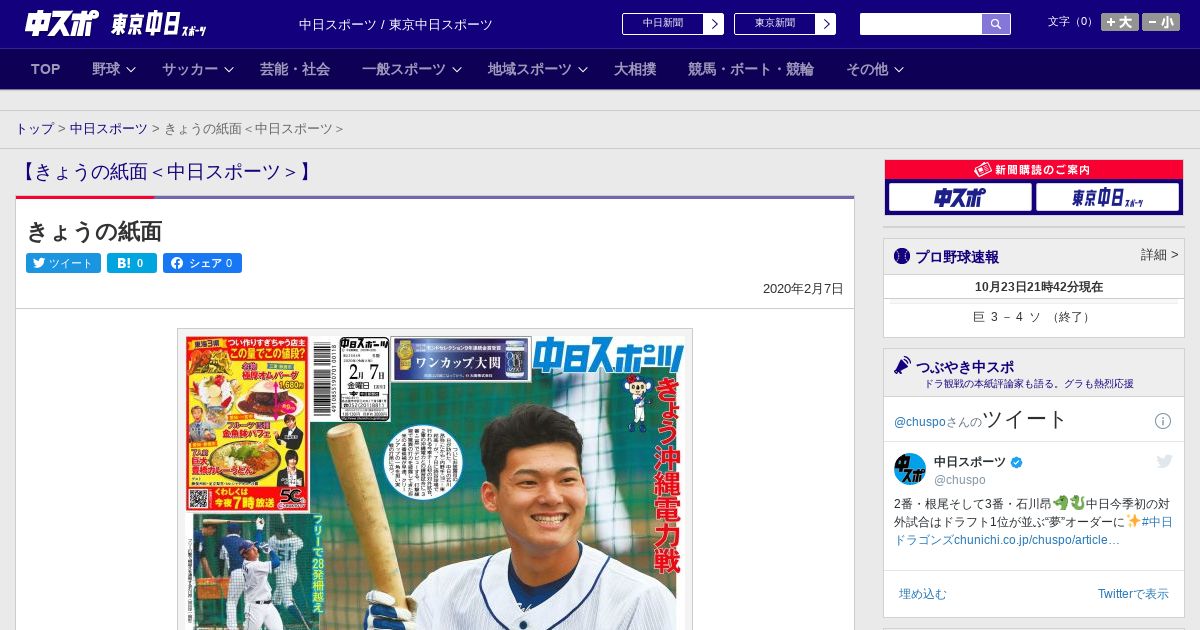Image resolution: width=1200 pixels, height=630 pixels.
Task: Click the megaphone icon beside つぶやき中スポ
Action: tap(902, 366)
